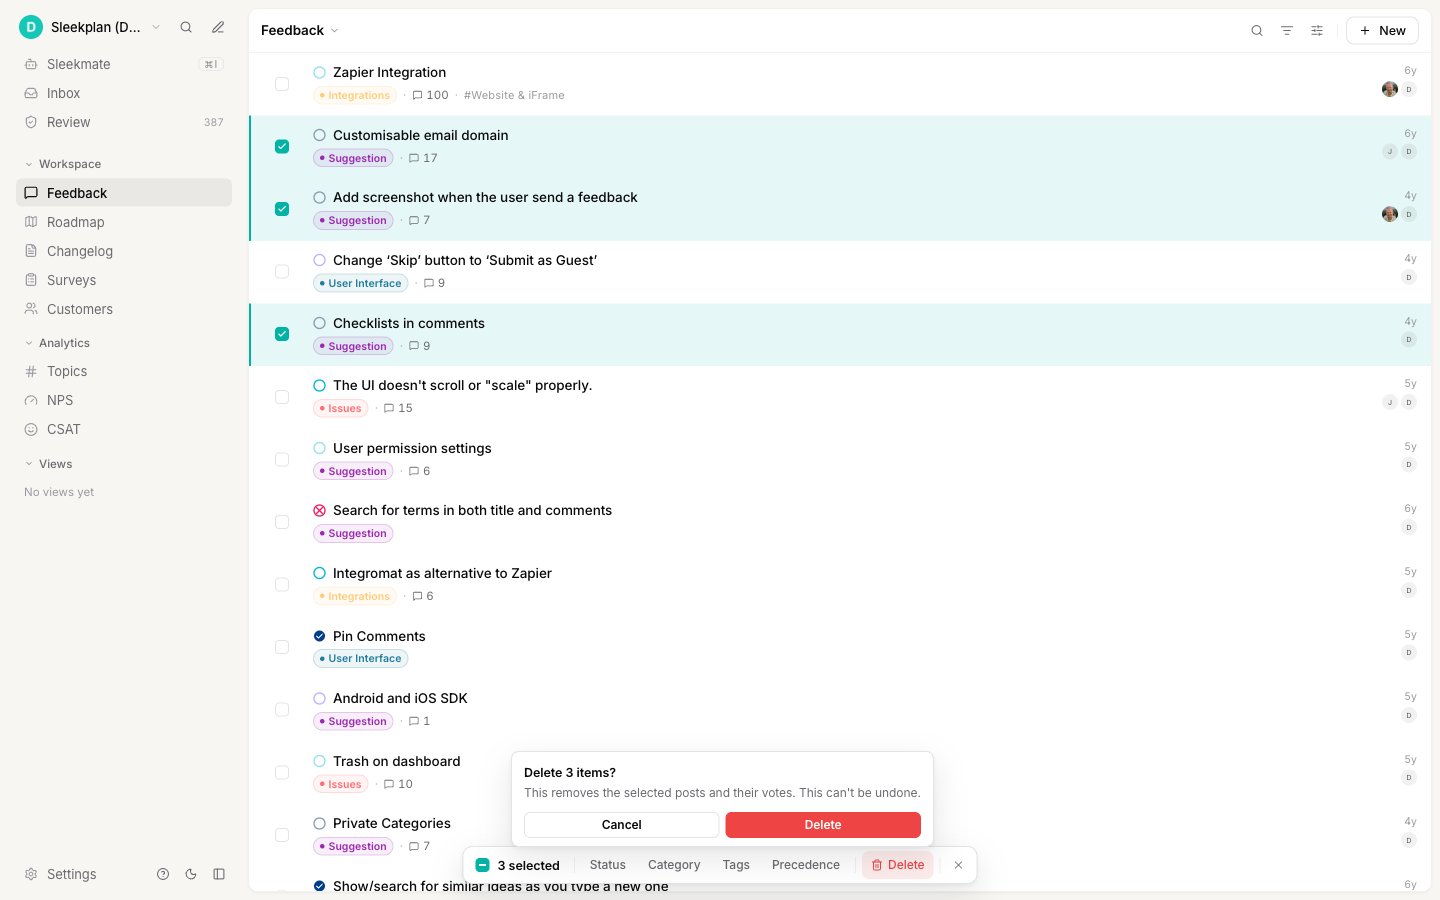The height and width of the screenshot is (900, 1440).
Task: Check the Pin Comments checkbox
Action: tap(282, 647)
